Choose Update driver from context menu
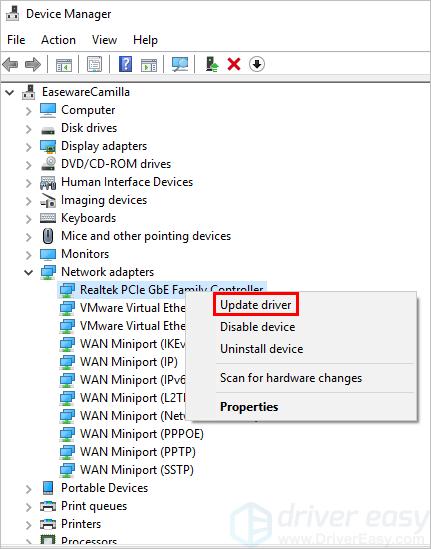This screenshot has height=549, width=431. 256,305
